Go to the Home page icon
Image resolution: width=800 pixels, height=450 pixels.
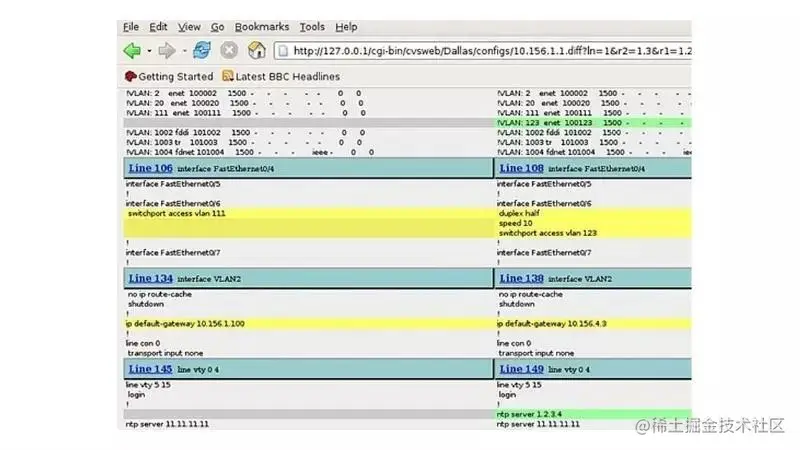point(256,50)
